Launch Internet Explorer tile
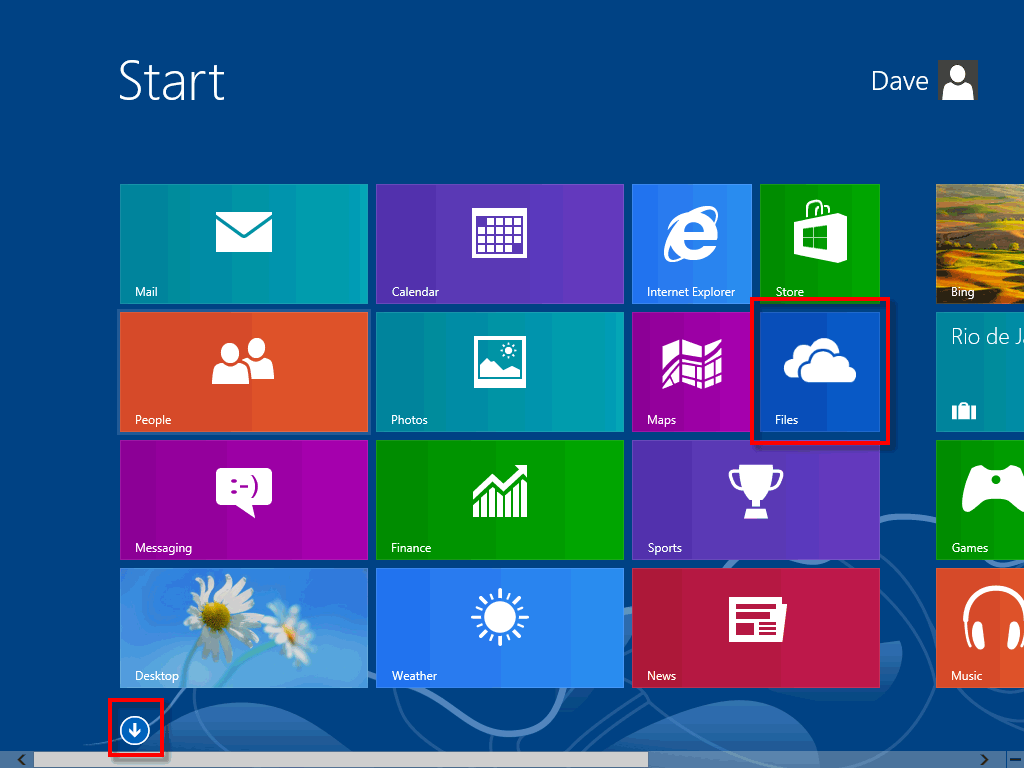This screenshot has width=1024, height=768. pyautogui.click(x=692, y=244)
